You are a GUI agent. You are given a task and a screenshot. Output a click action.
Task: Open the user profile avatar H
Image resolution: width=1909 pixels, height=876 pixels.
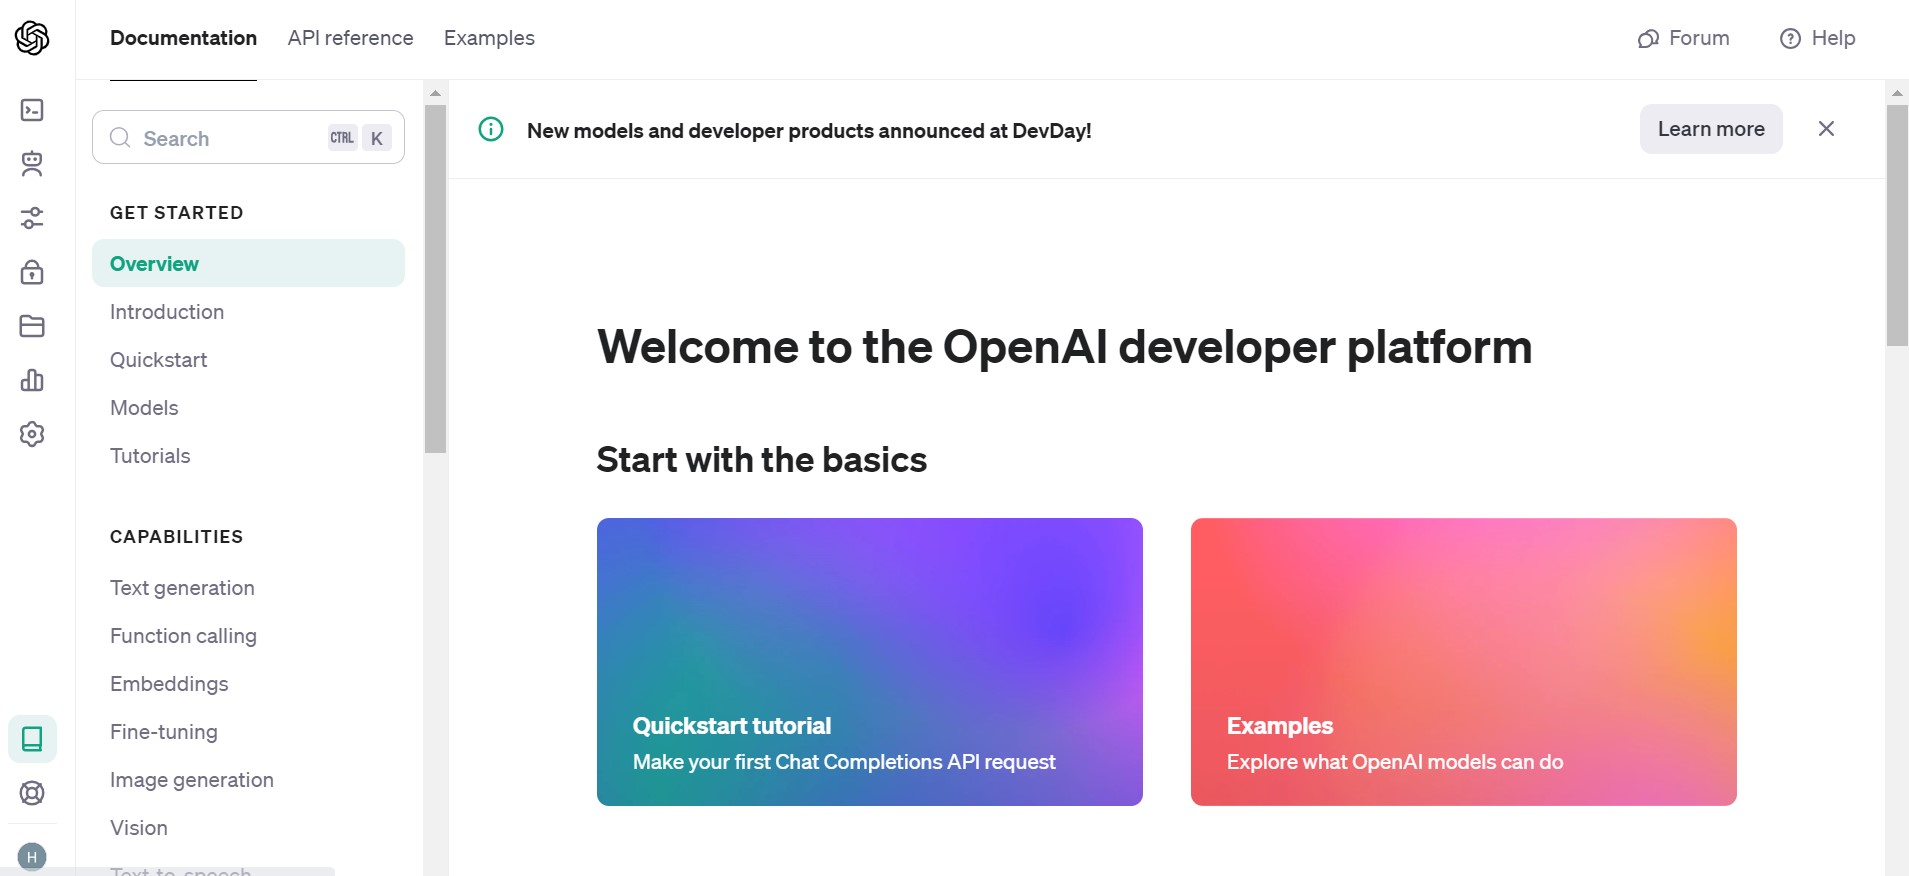[32, 857]
